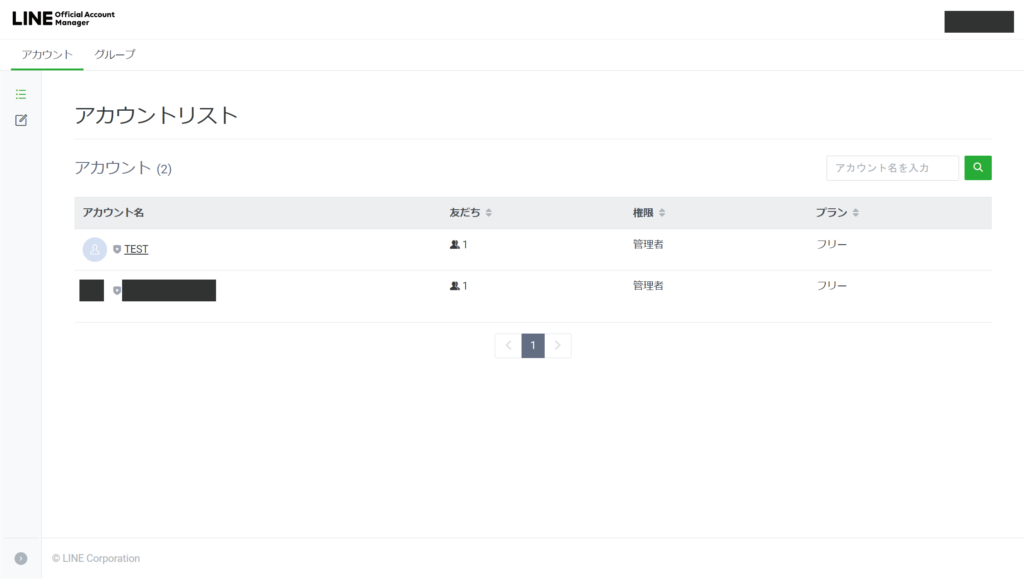Screen dimensions: 1024x580
Task: Open the user profile menu at top right
Action: [x=978, y=22]
